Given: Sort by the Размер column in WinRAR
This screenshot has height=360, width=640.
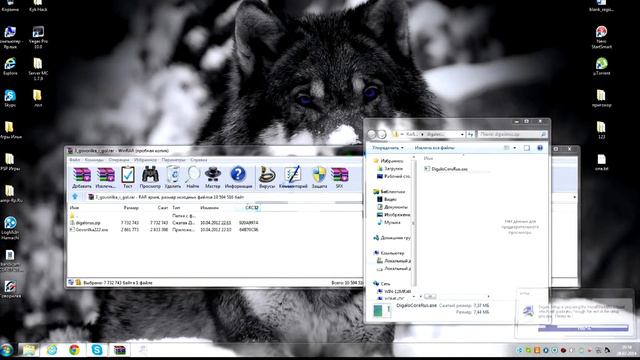Looking at the screenshot, I should pos(131,208).
